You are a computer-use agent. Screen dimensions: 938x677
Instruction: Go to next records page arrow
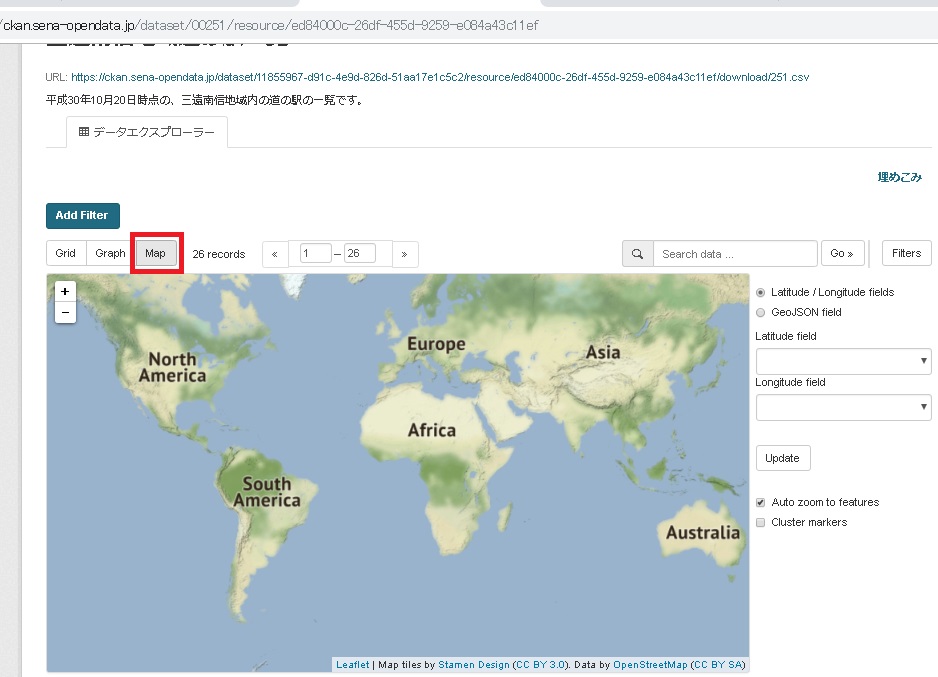click(405, 254)
